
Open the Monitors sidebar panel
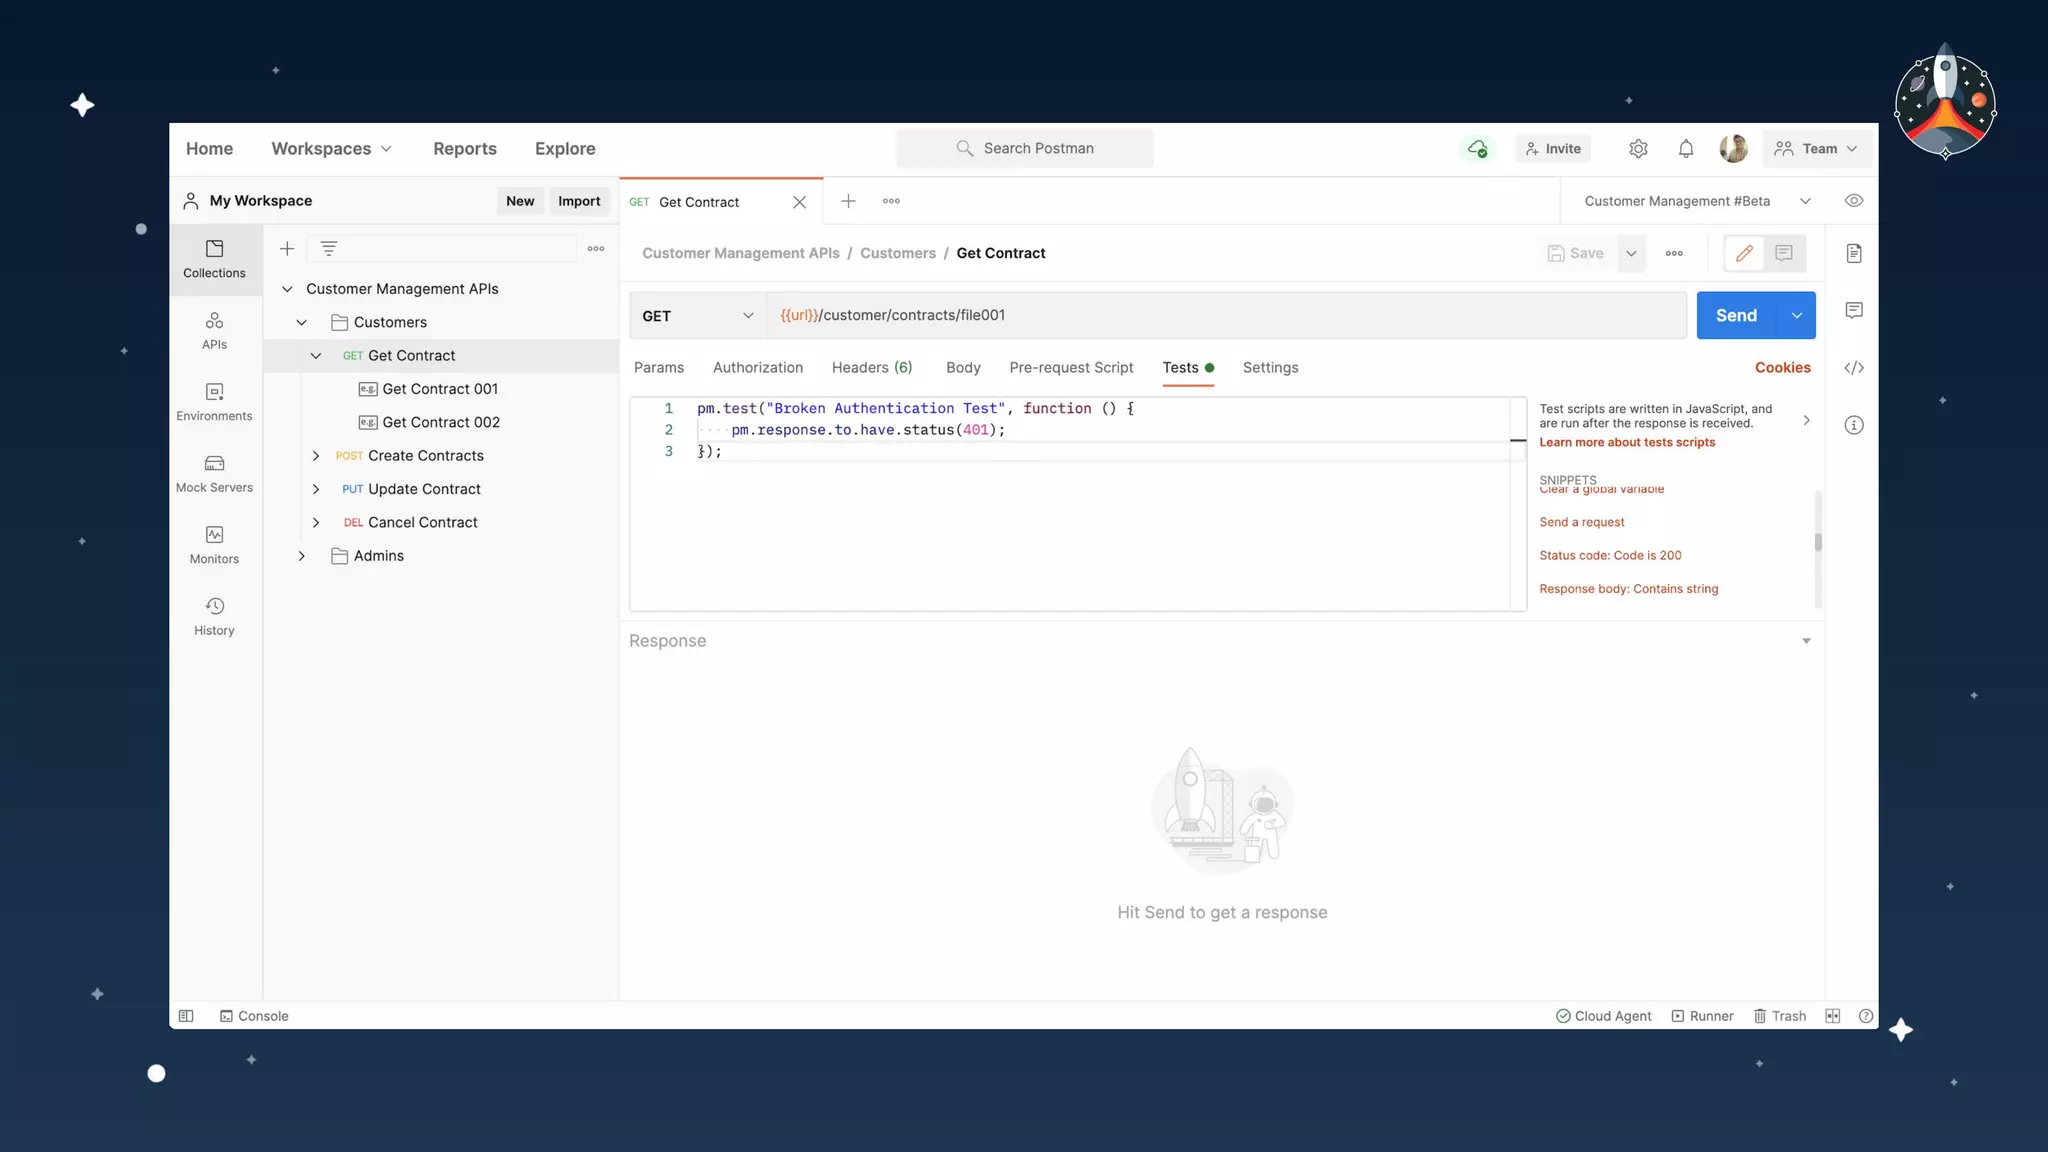click(x=214, y=545)
